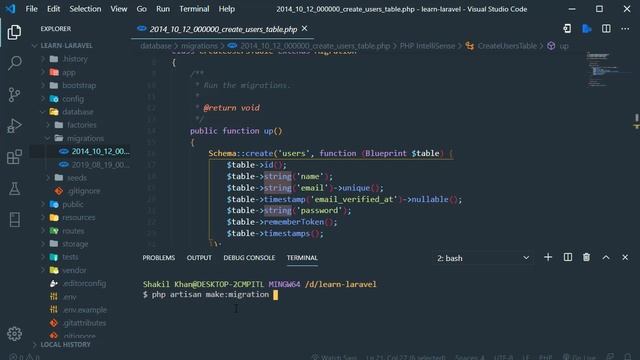Open the View menu

click(118, 9)
